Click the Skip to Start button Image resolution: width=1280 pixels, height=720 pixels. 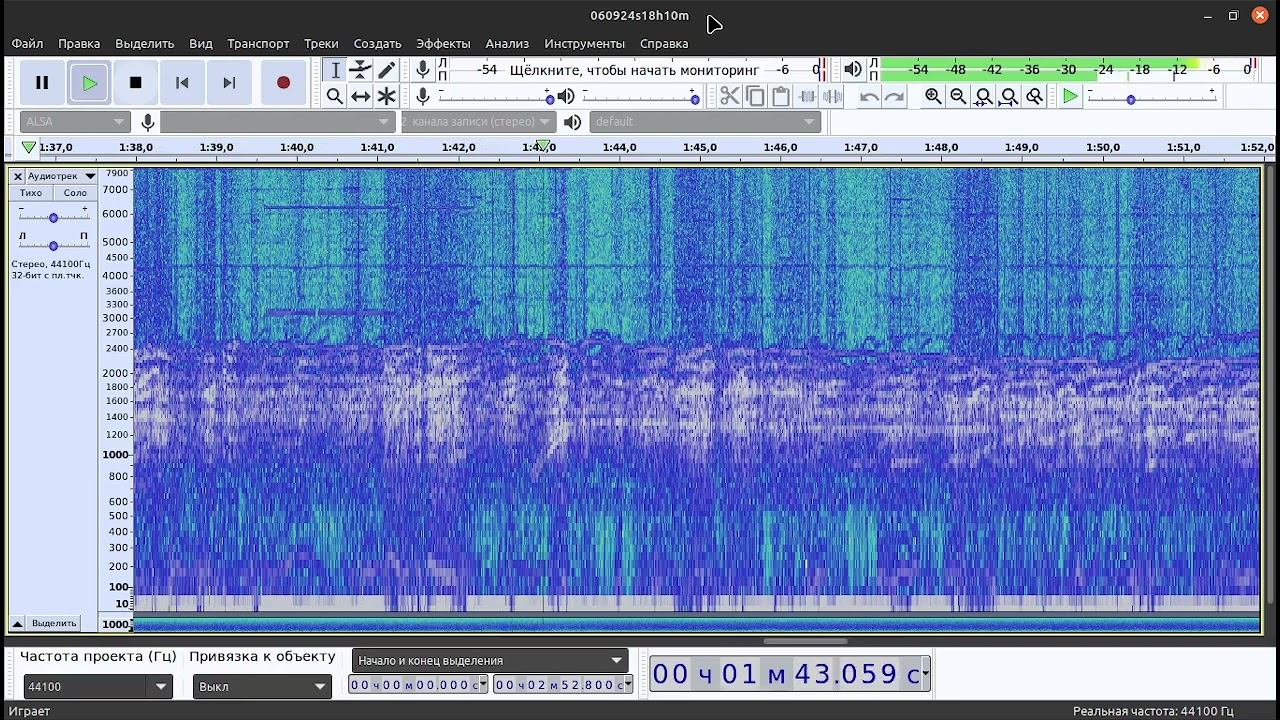[x=182, y=83]
